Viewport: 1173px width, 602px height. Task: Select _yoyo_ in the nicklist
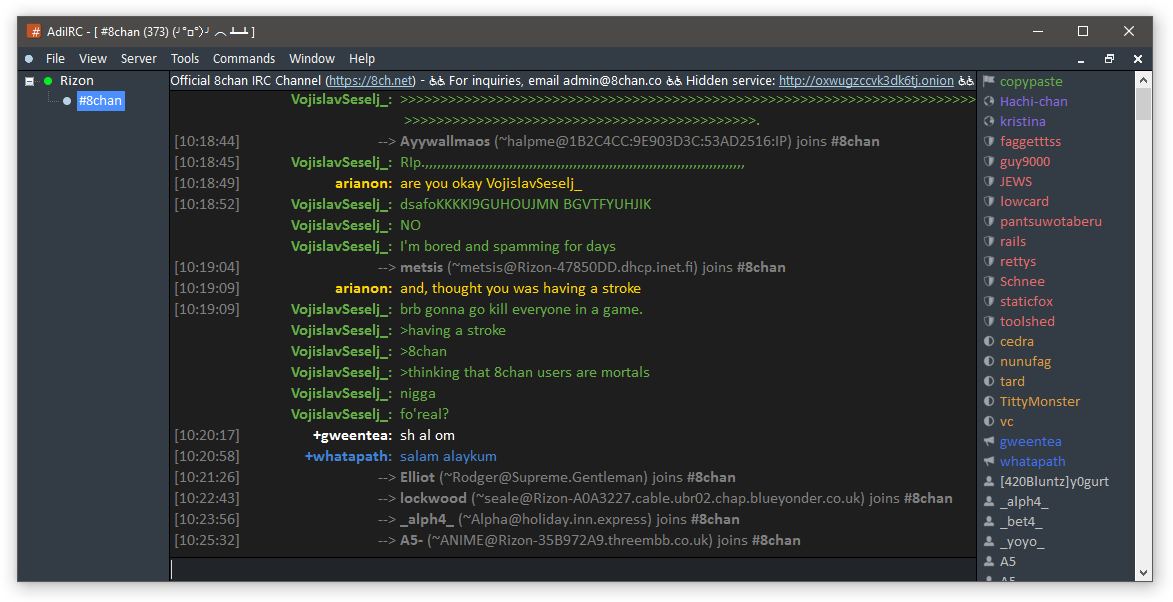pyautogui.click(x=1022, y=541)
